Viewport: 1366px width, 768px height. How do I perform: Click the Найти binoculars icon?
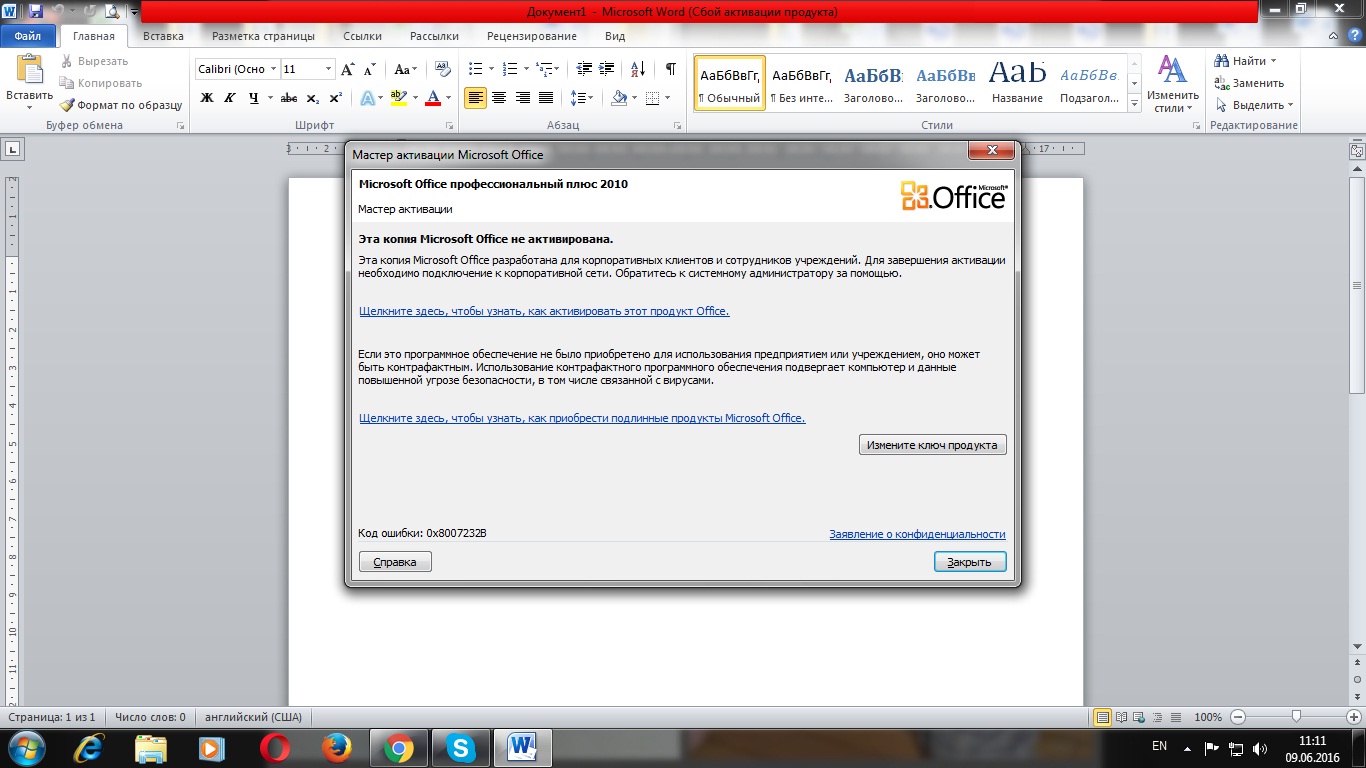point(1221,61)
